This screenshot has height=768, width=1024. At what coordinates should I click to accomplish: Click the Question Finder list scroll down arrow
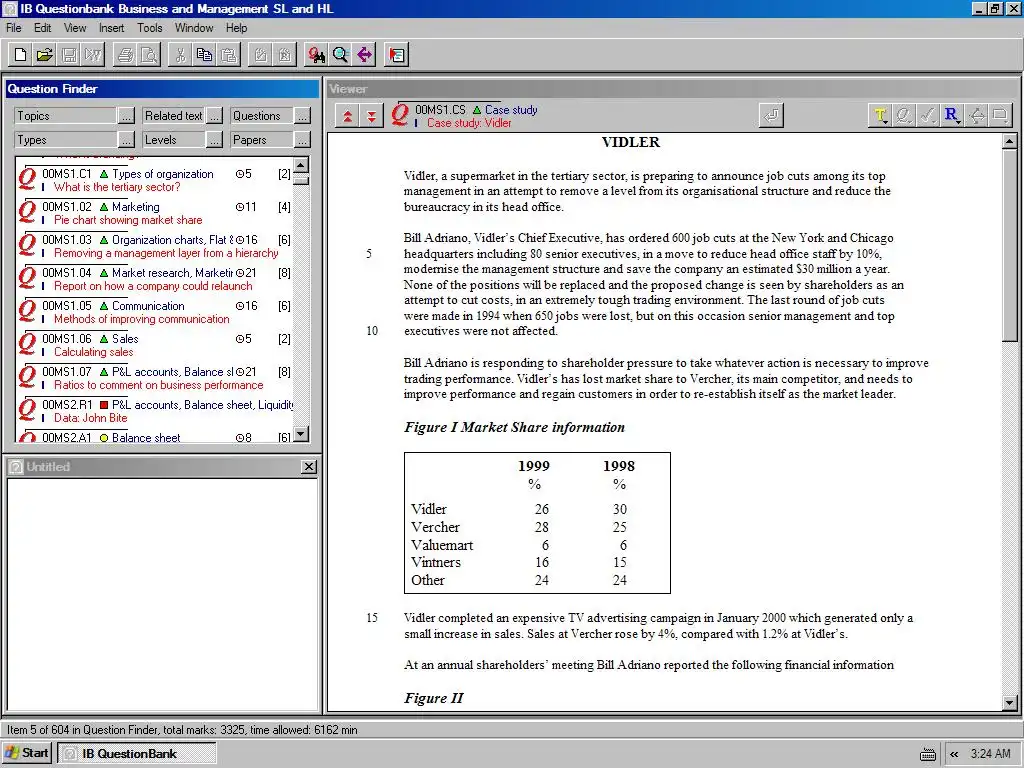[300, 434]
